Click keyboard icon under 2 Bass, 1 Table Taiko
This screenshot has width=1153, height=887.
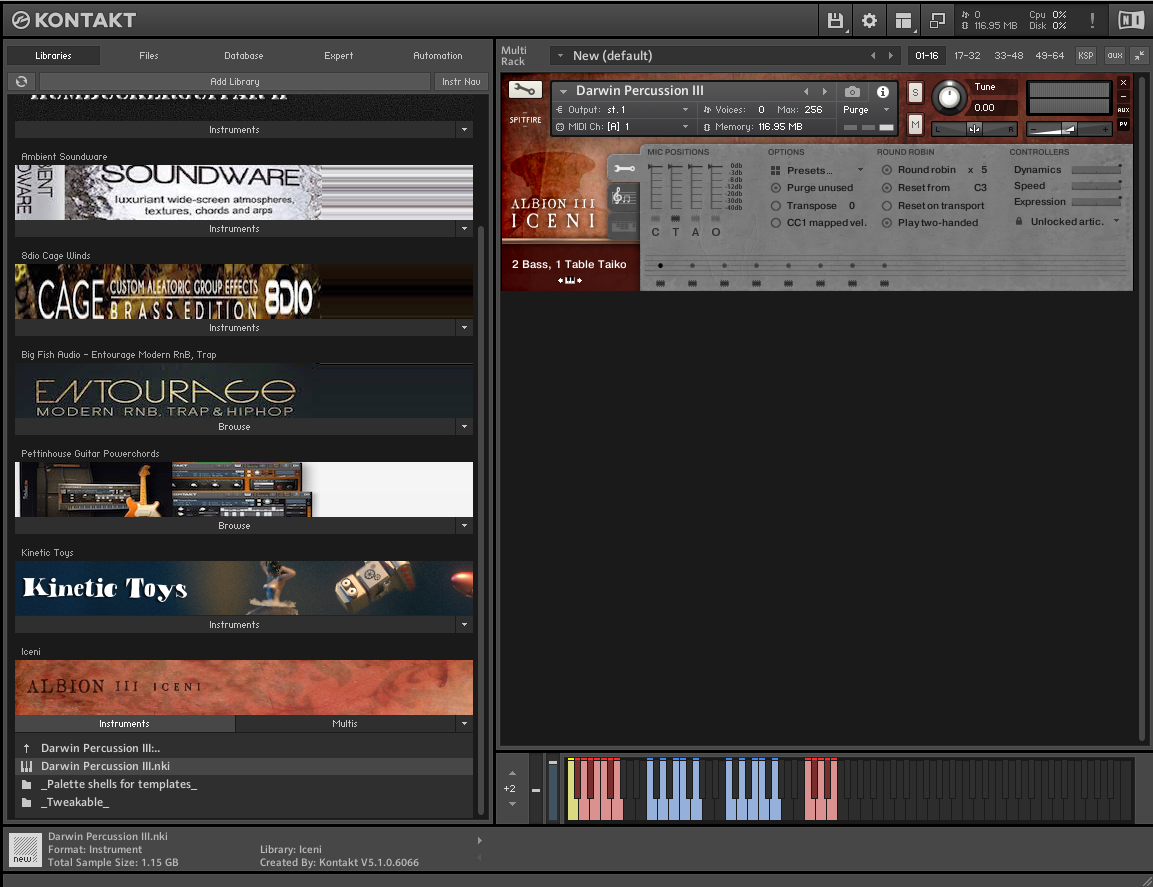(570, 280)
